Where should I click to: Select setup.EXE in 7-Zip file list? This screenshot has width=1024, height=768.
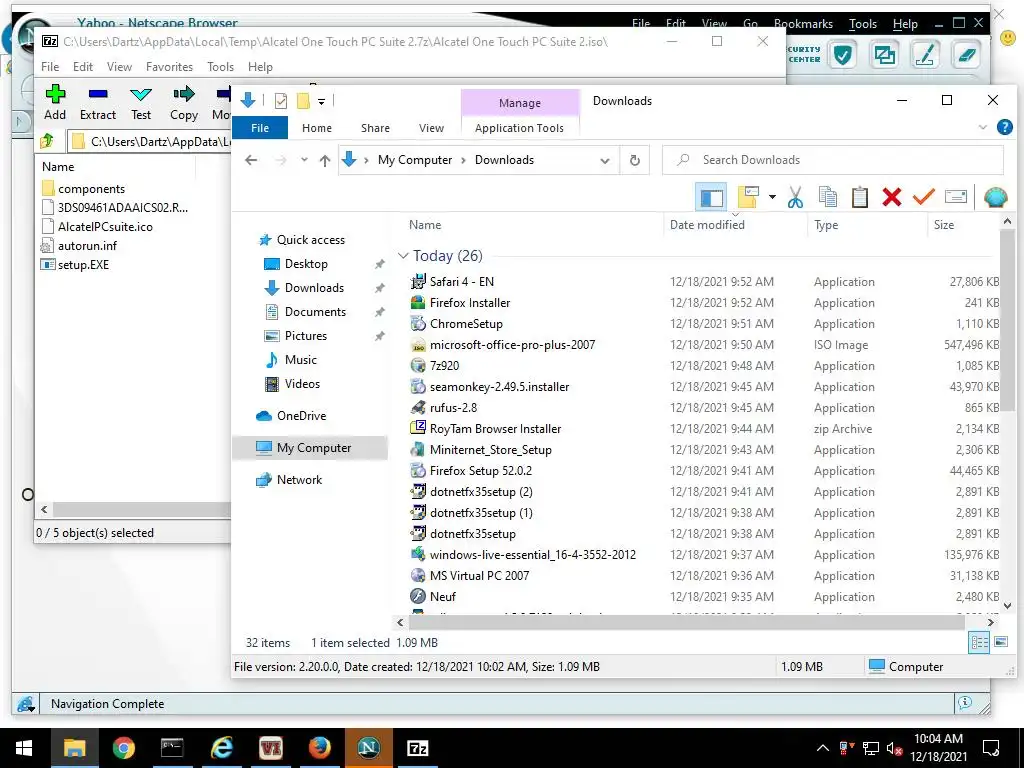83,264
